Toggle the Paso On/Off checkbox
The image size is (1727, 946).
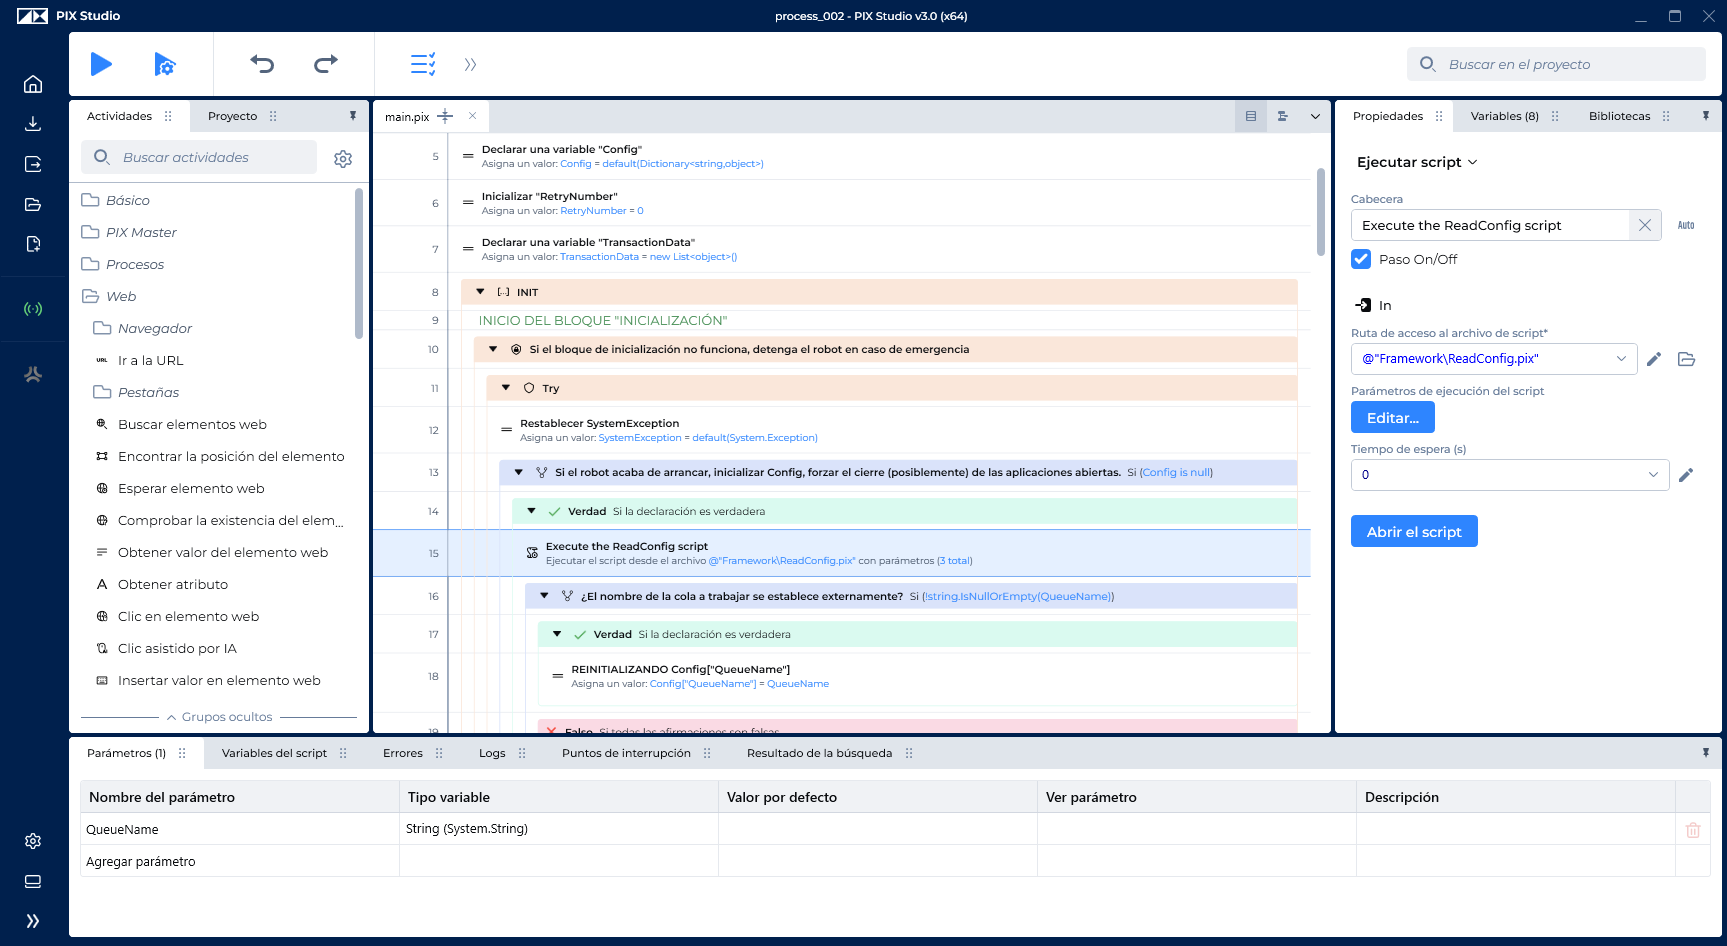click(1361, 259)
